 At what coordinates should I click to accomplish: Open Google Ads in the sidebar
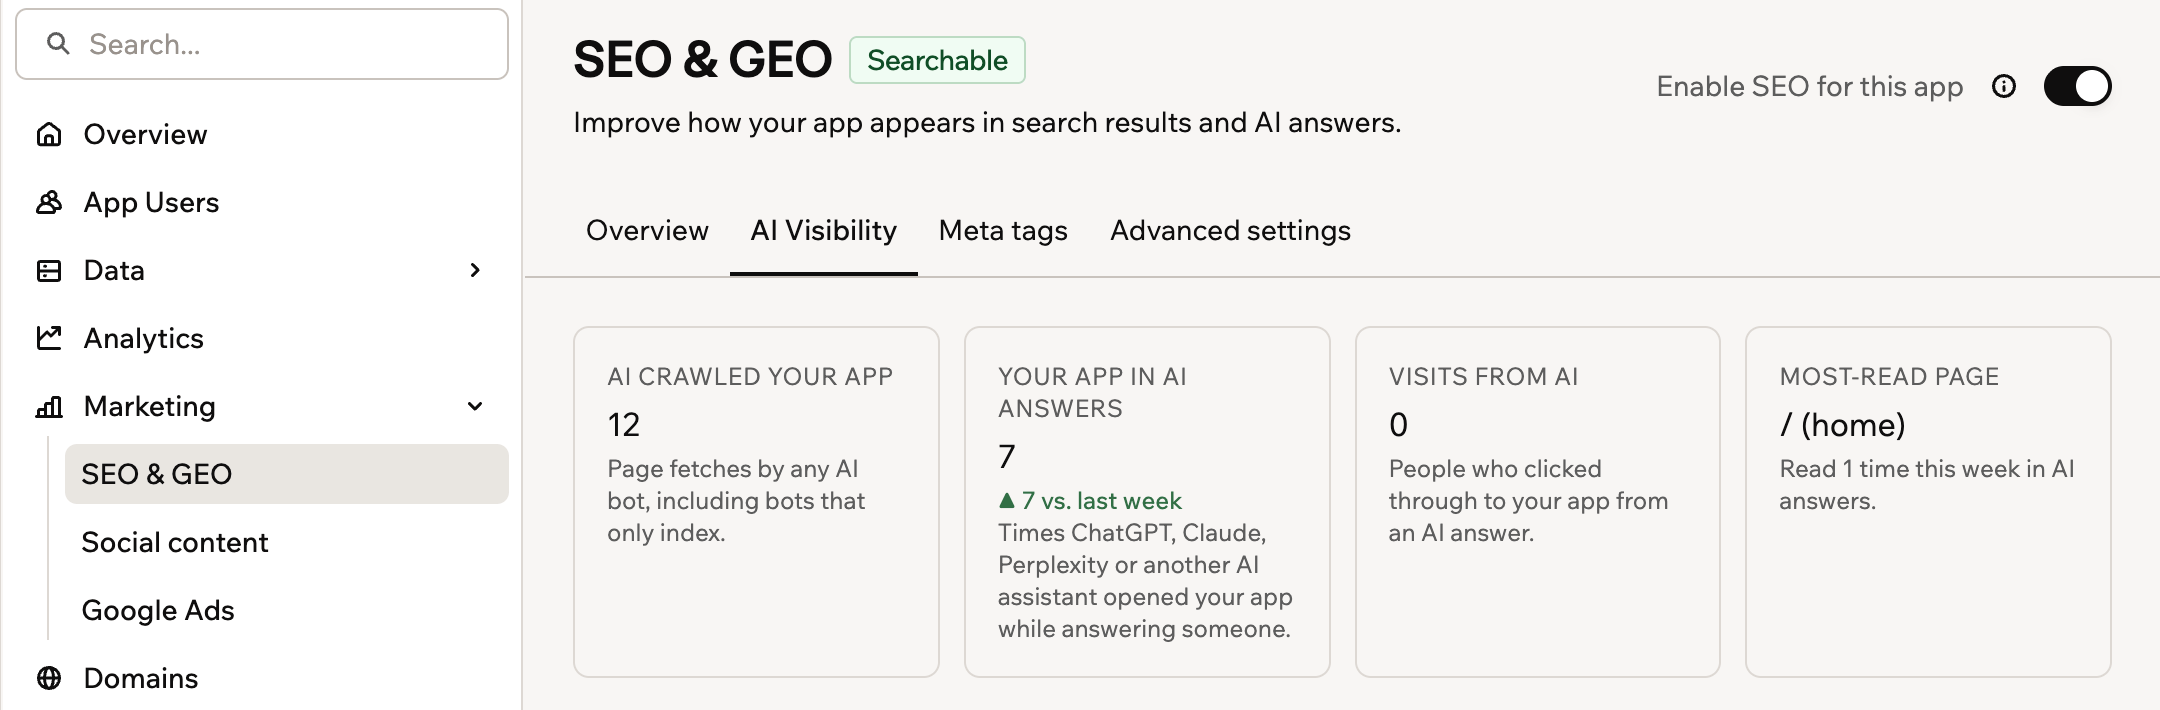point(158,610)
